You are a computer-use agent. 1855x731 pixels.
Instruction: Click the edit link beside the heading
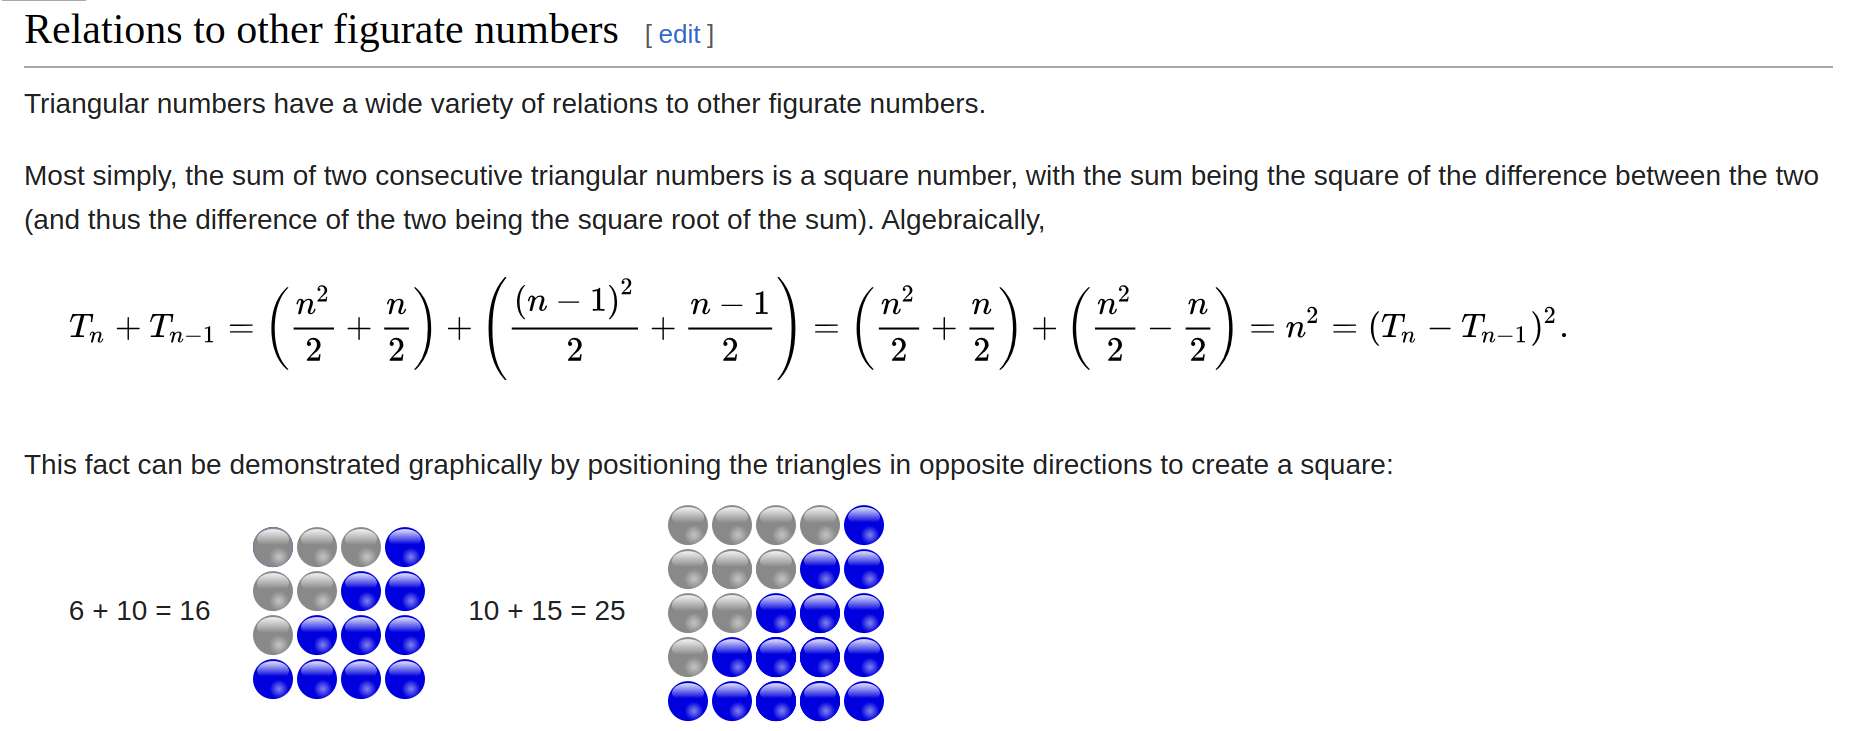679,35
